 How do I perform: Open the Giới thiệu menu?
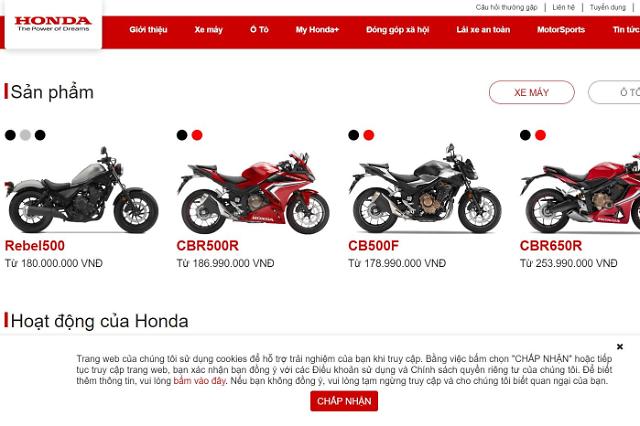148,29
